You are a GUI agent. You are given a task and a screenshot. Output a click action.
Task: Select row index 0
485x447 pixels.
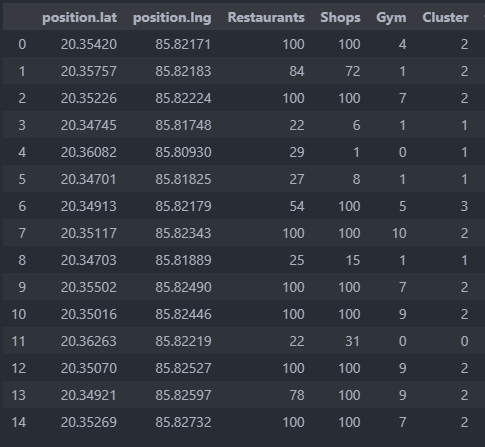22,44
